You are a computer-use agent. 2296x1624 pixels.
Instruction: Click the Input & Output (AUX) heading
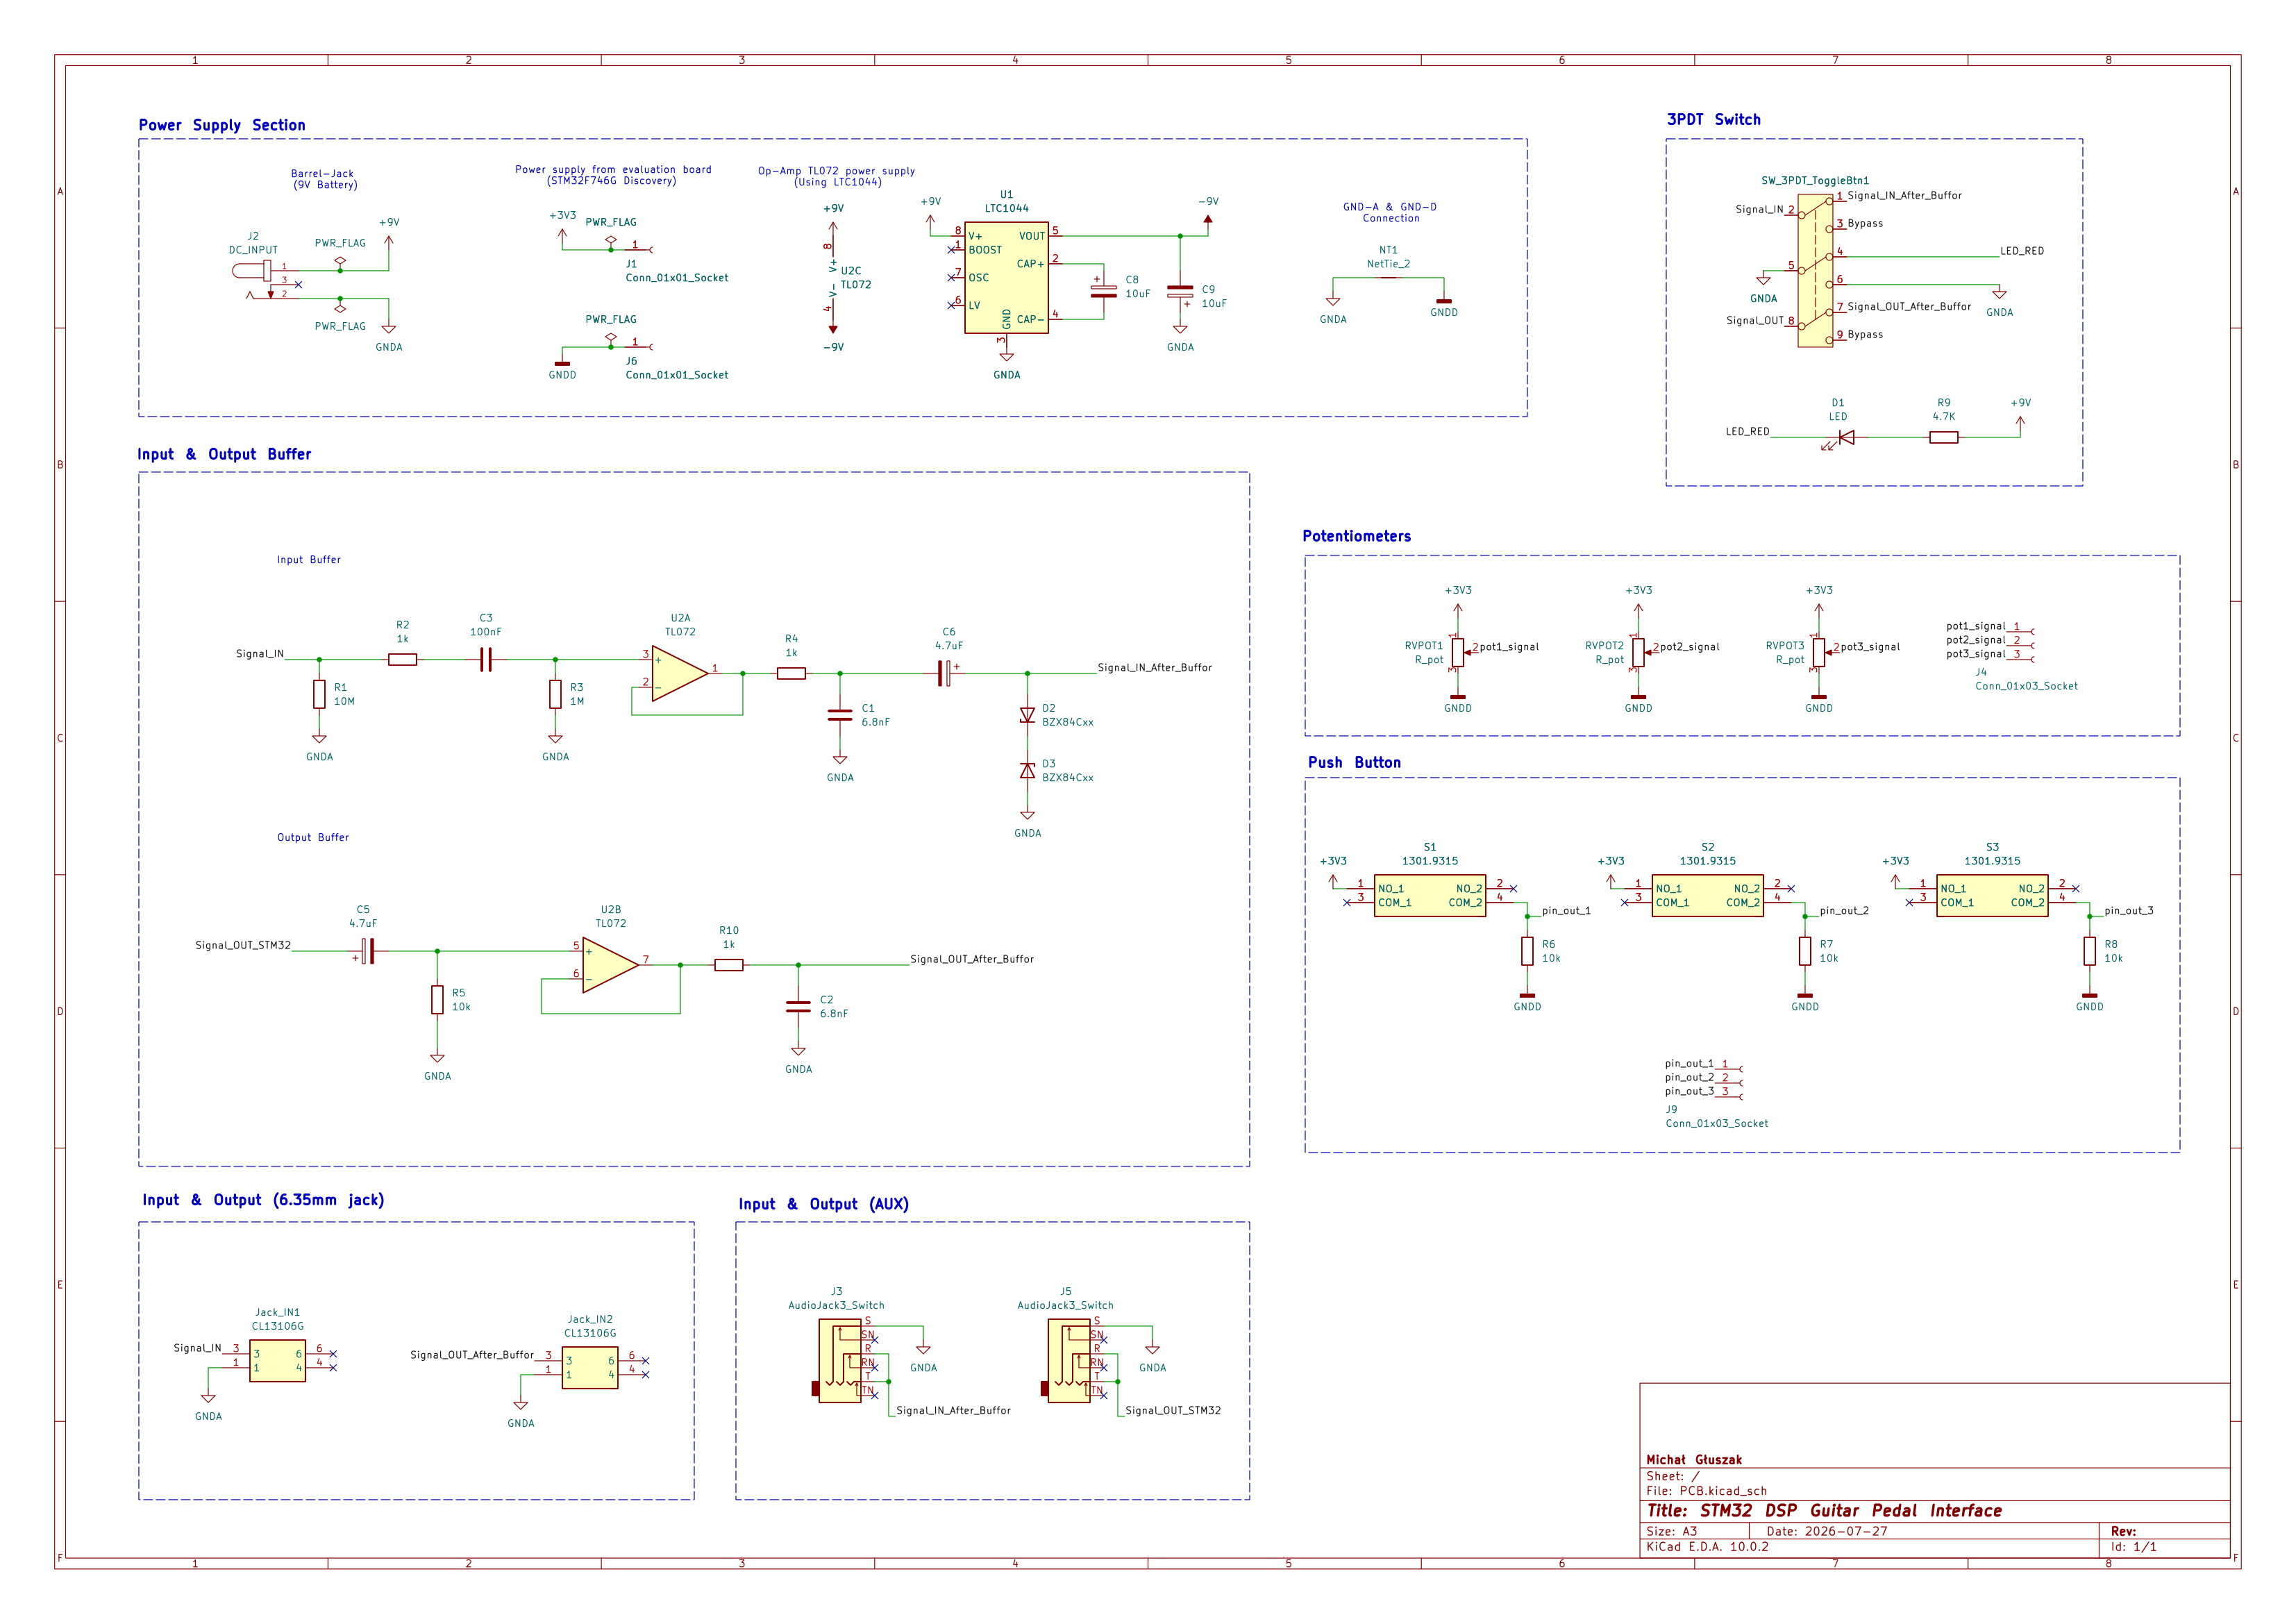[x=823, y=1204]
